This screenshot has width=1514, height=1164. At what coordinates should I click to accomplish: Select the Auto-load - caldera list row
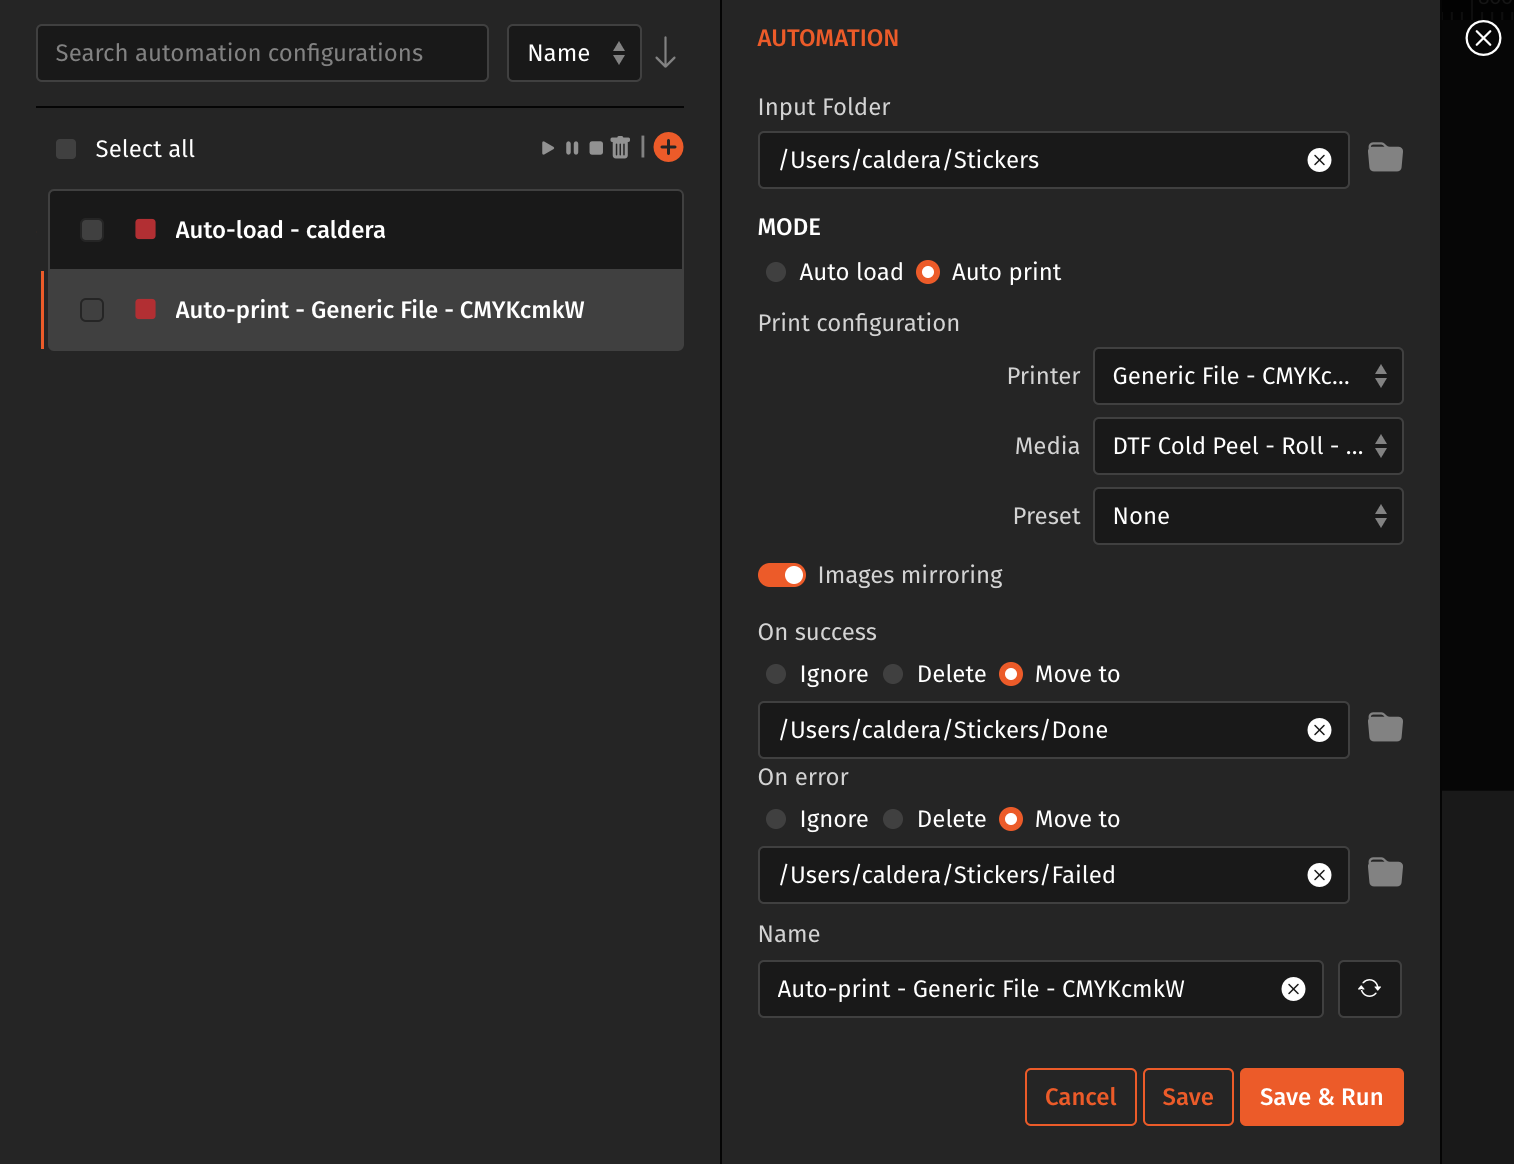366,230
